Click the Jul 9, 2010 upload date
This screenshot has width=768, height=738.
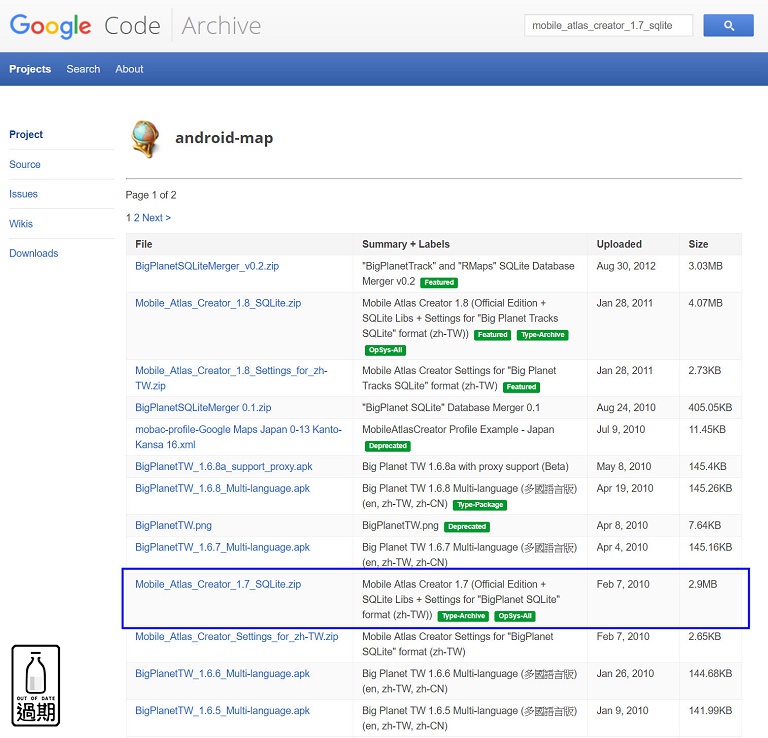tap(621, 429)
